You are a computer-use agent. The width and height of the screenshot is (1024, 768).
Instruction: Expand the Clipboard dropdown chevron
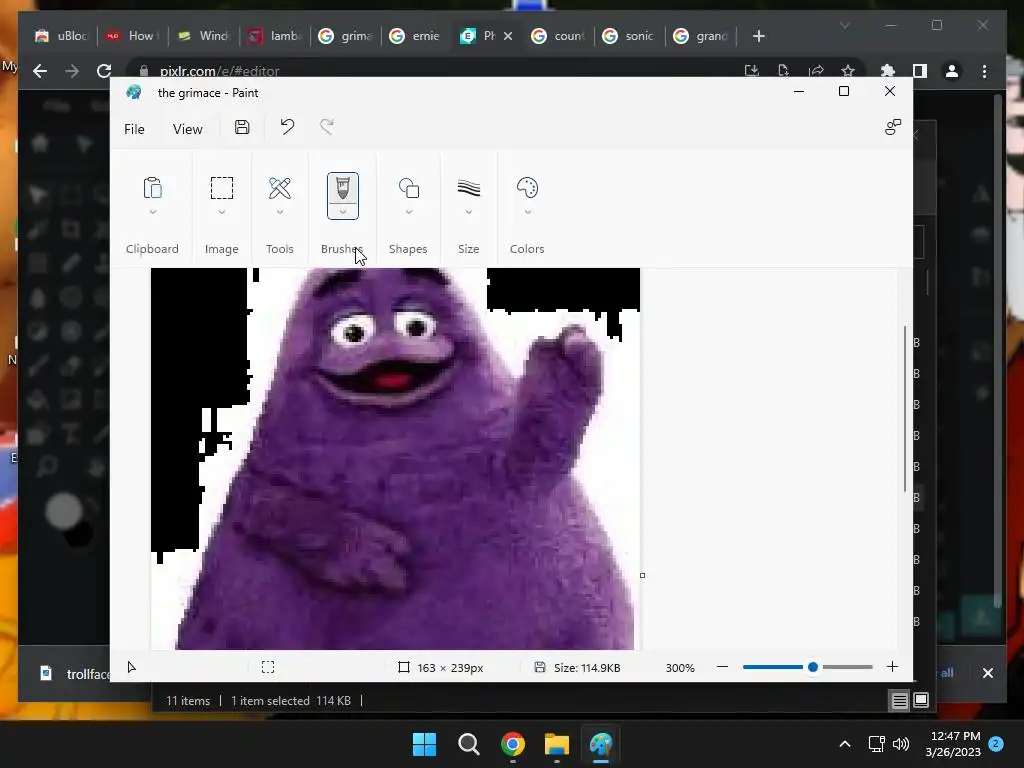pos(152,212)
